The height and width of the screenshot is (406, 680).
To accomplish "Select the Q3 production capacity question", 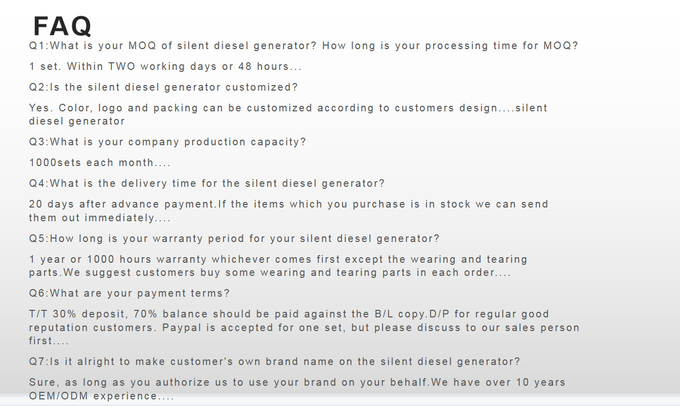I will pos(167,142).
